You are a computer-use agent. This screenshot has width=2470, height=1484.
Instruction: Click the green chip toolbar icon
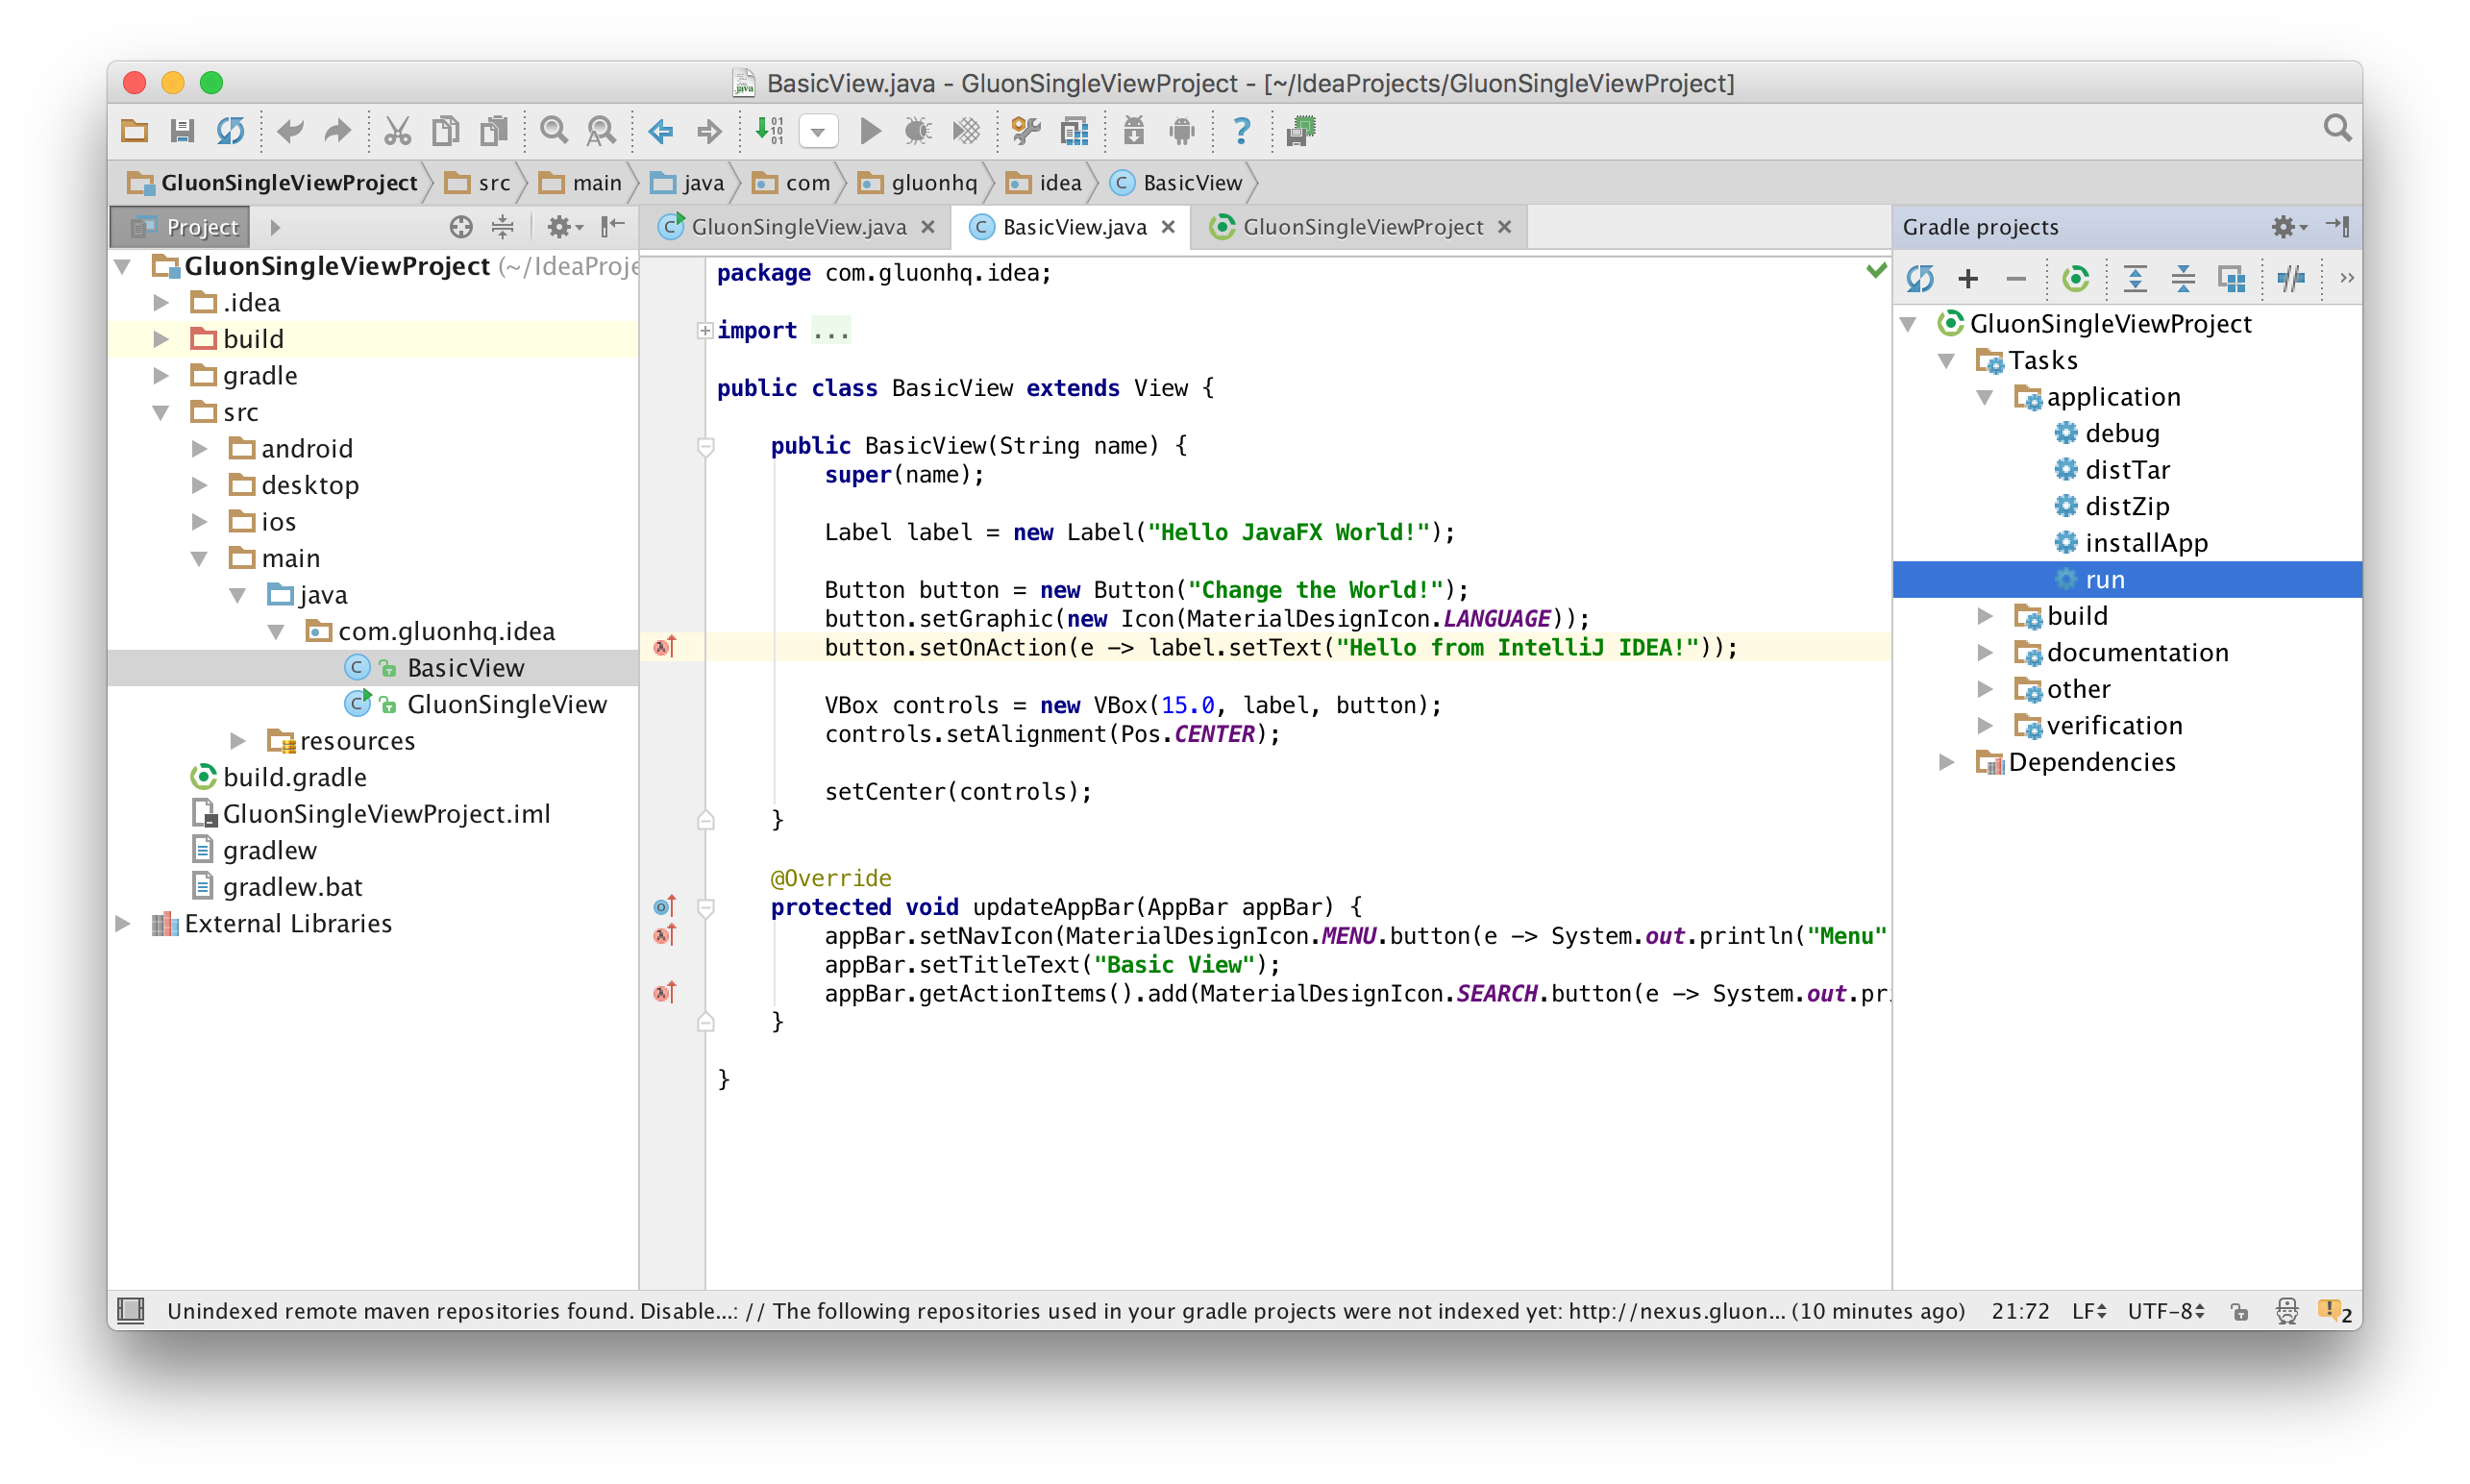pos(1300,131)
